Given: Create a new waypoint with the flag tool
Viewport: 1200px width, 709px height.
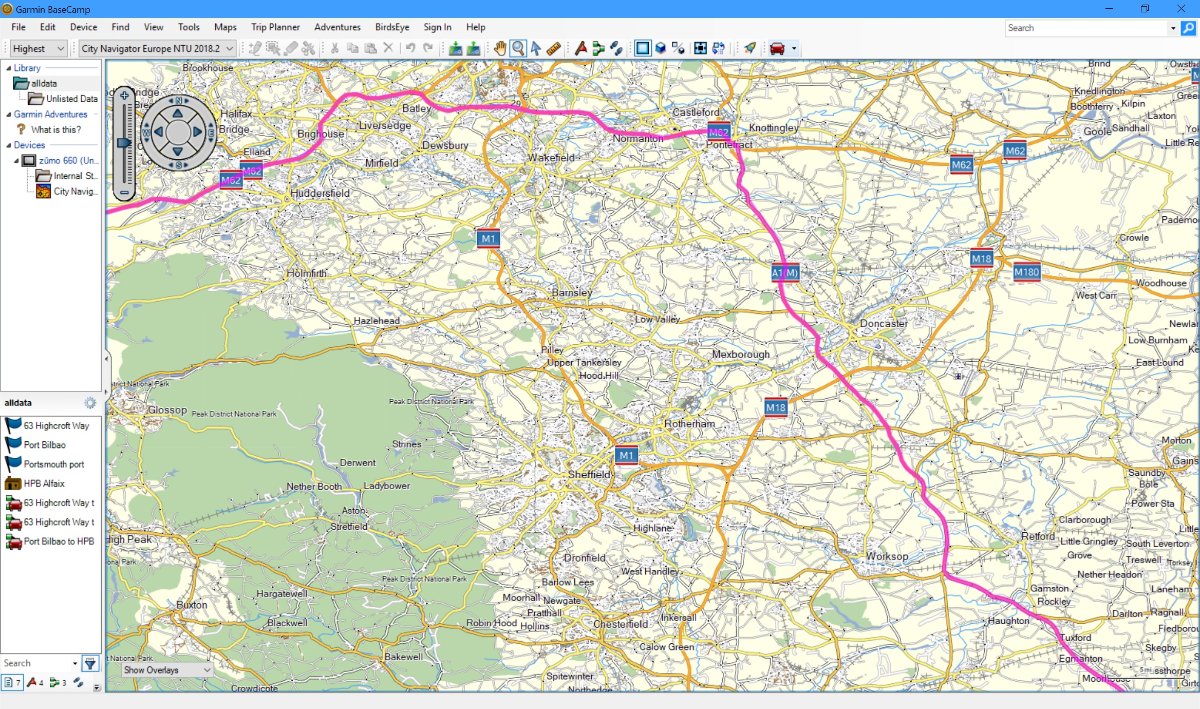Looking at the screenshot, I should (x=581, y=48).
